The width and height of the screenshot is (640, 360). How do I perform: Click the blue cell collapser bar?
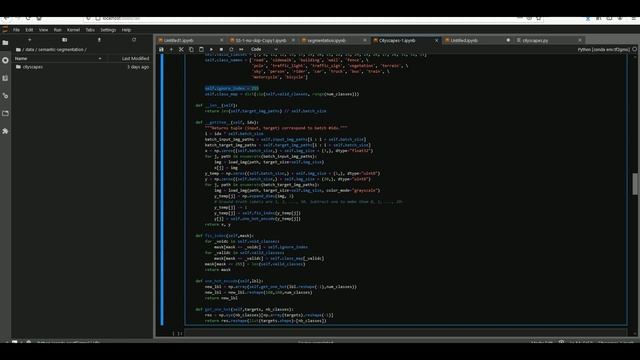(x=162, y=189)
